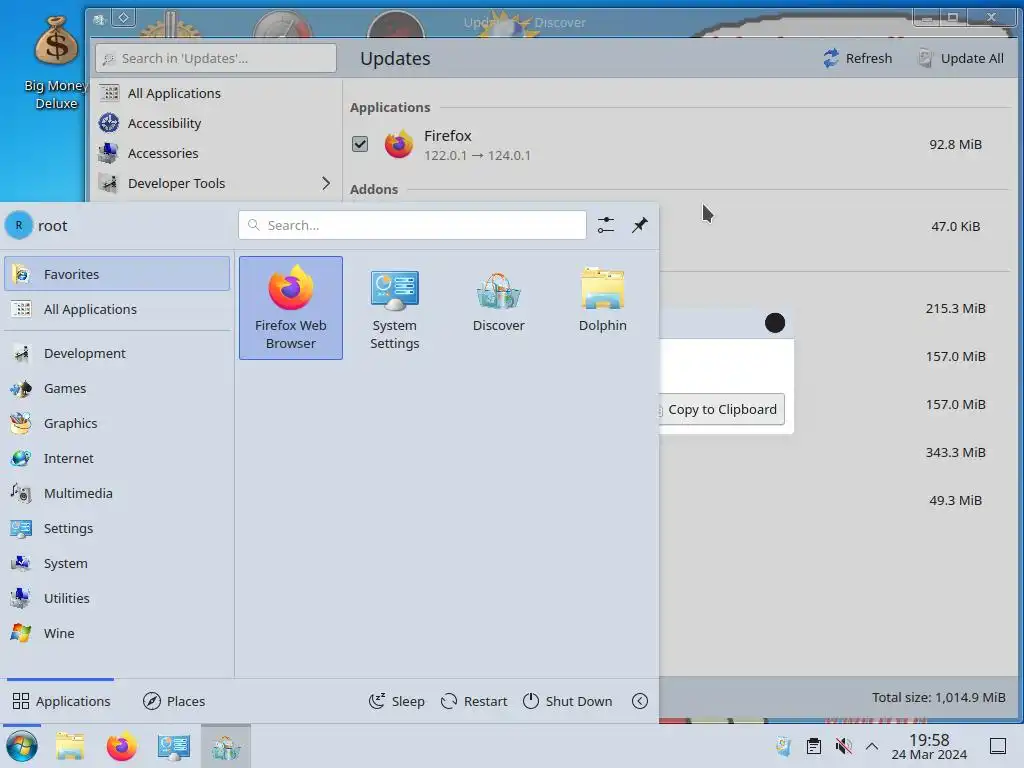Switch to Discover task on taskbar
Image resolution: width=1024 pixels, height=768 pixels.
(226, 746)
